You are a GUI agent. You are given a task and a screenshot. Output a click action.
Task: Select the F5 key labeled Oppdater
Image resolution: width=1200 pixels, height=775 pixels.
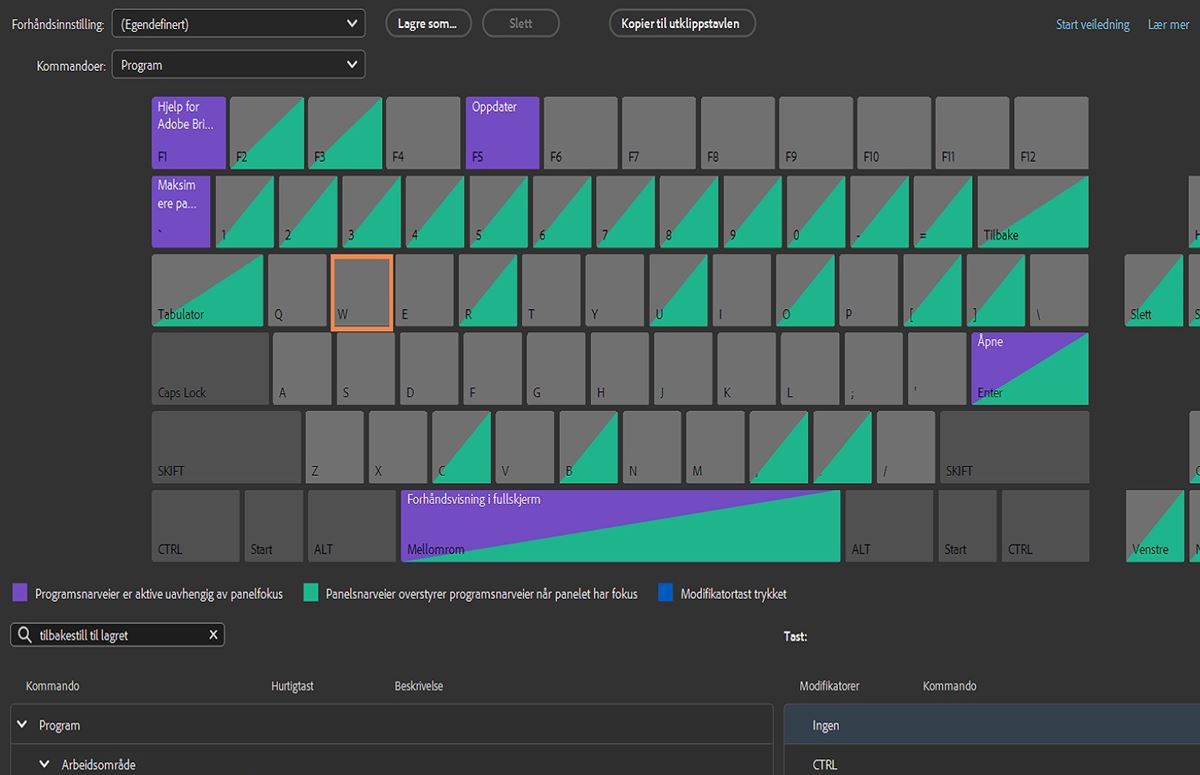click(503, 133)
